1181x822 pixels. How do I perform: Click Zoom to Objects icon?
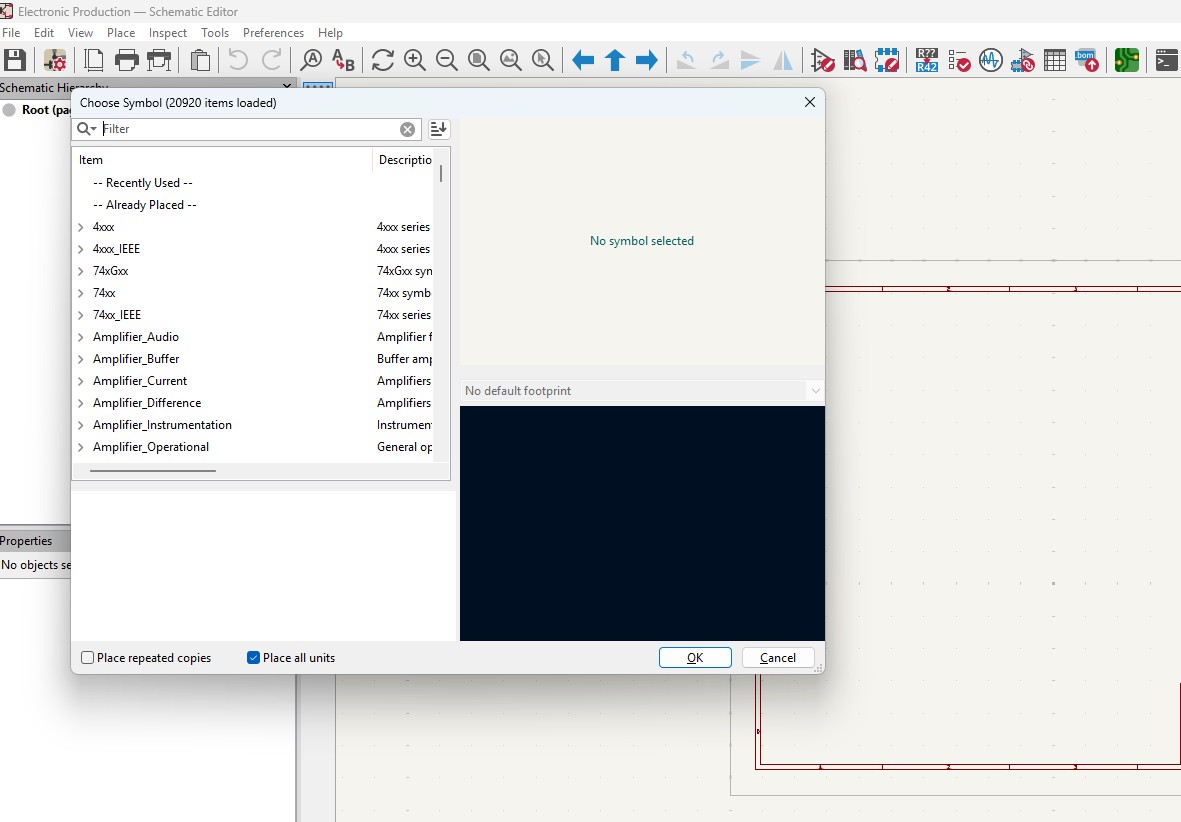click(511, 60)
